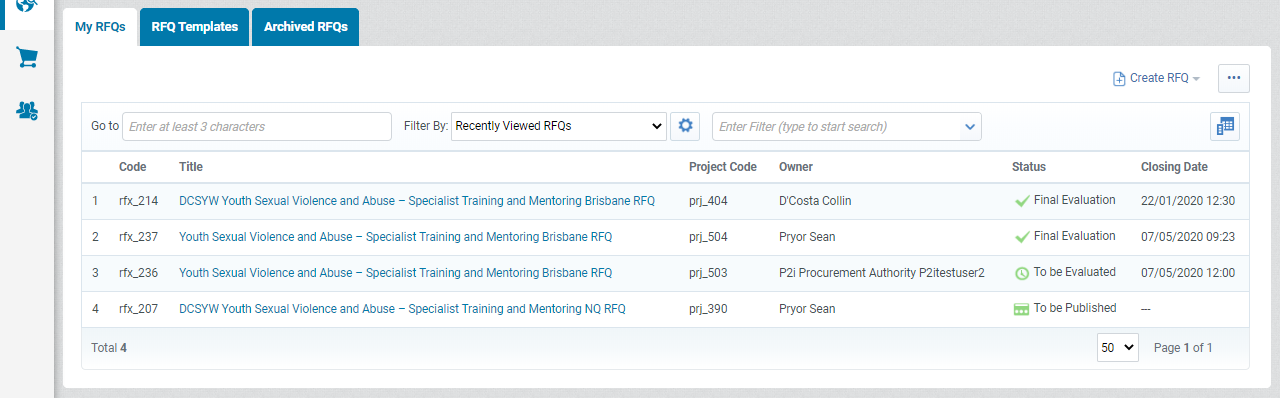Click Final Evaluation checkmark for rfx_214
The width and height of the screenshot is (1280, 398).
[x=1022, y=201]
